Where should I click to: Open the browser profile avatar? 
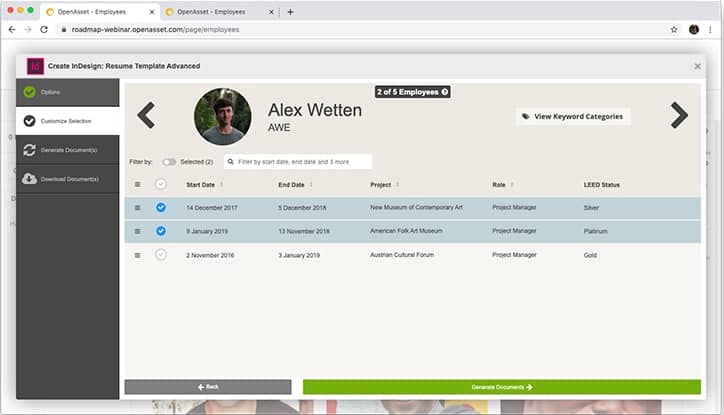[694, 30]
